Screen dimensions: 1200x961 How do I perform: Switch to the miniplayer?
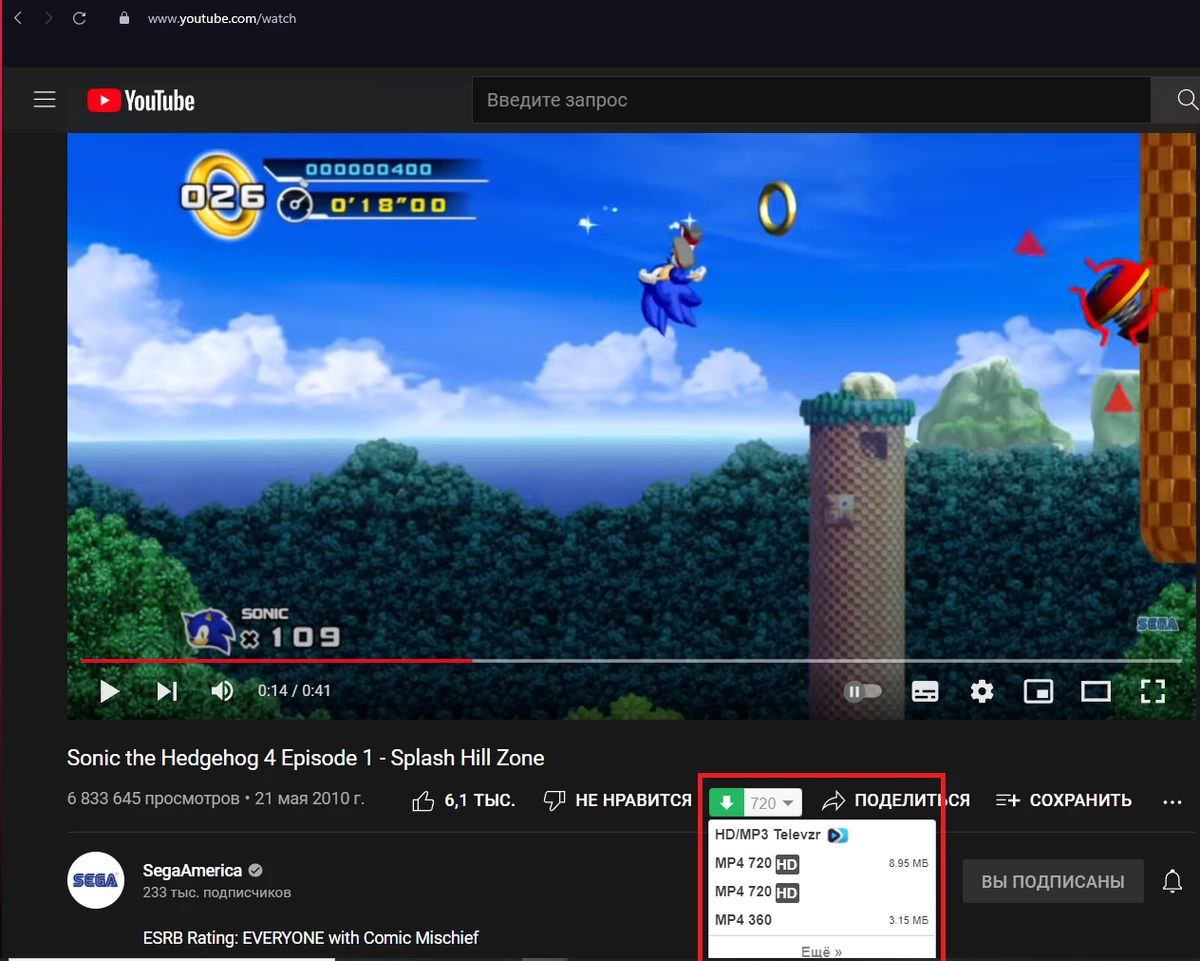1038,691
